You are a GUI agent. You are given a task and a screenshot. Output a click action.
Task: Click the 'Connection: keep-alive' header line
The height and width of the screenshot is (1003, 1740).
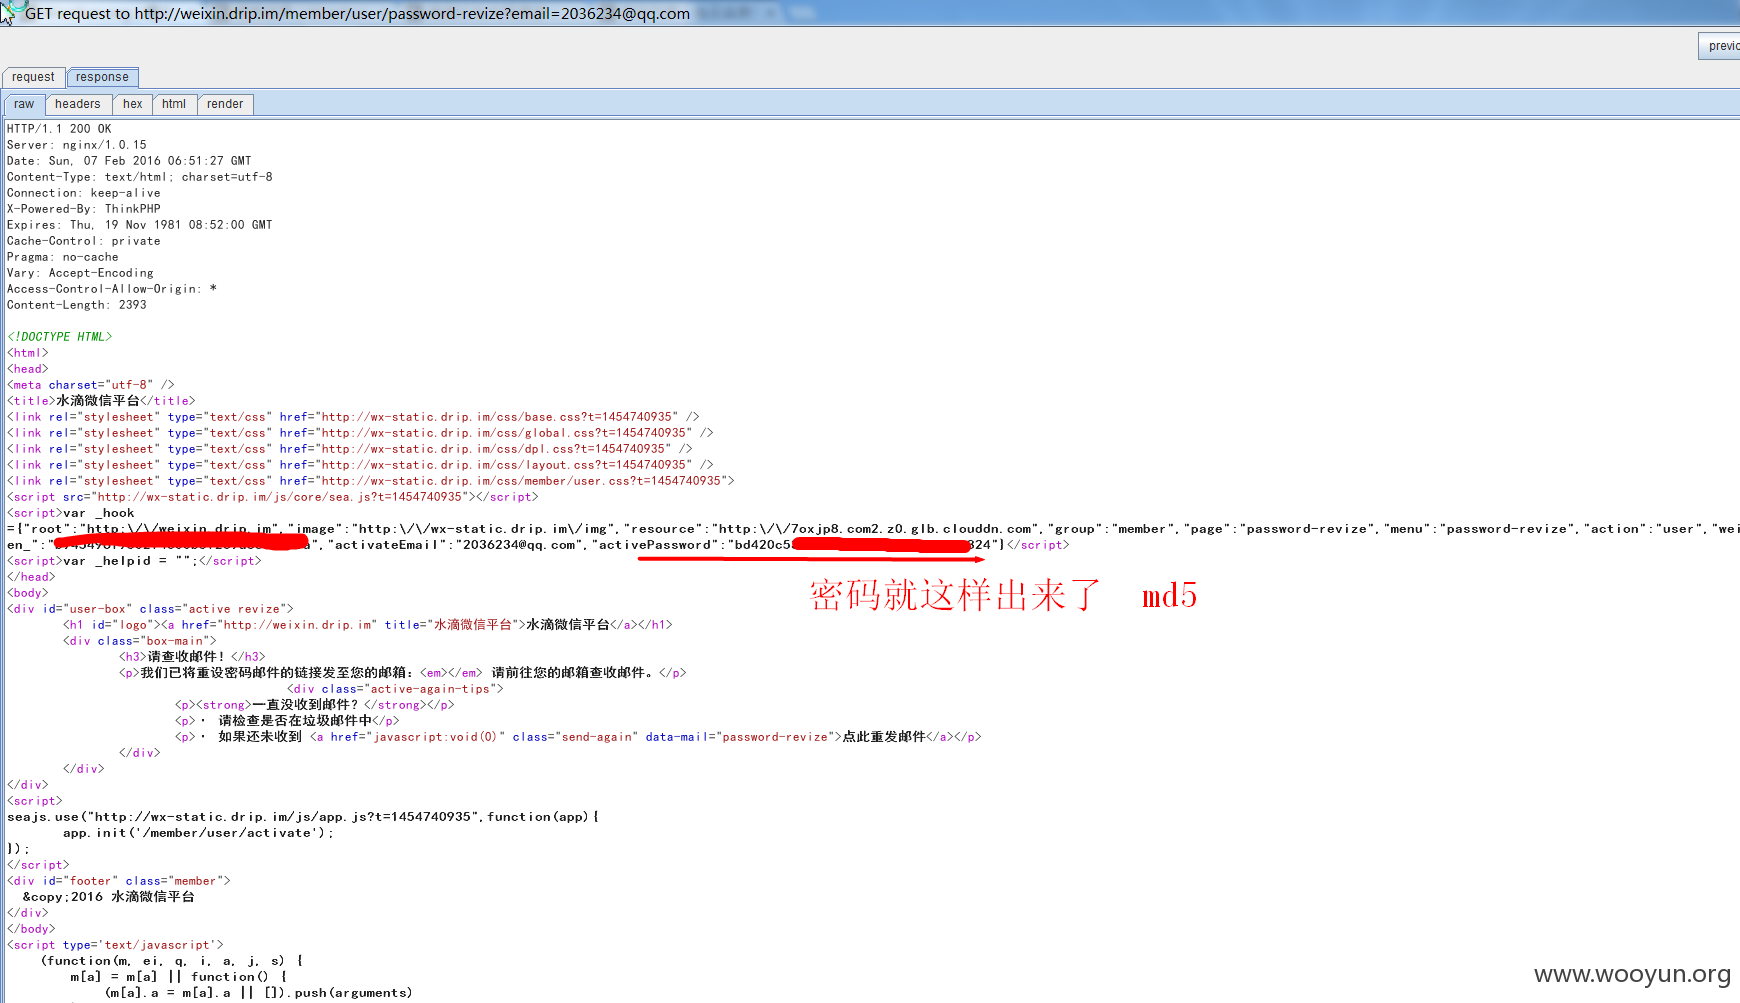click(x=83, y=193)
